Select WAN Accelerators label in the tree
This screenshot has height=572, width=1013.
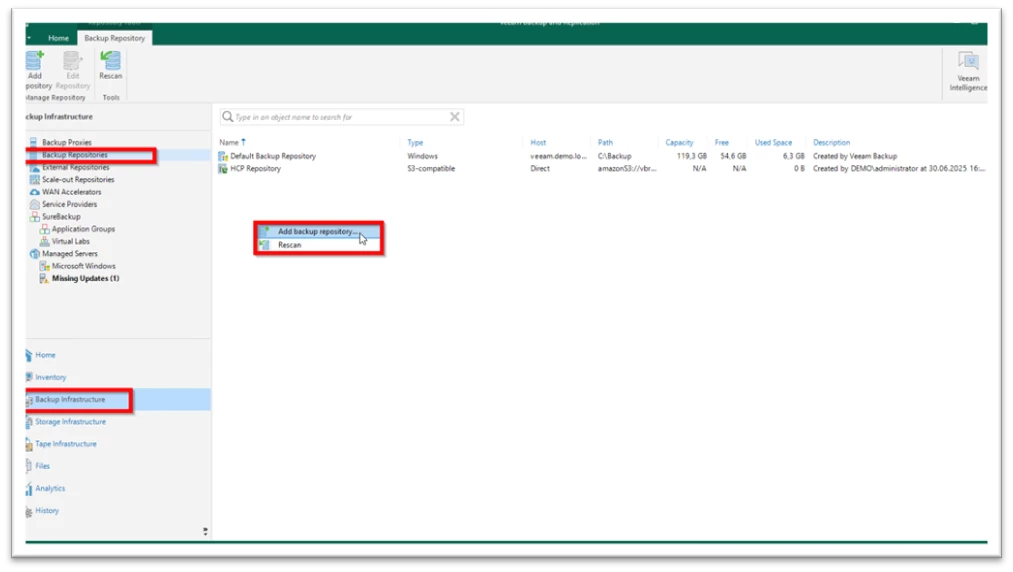pyautogui.click(x=72, y=192)
